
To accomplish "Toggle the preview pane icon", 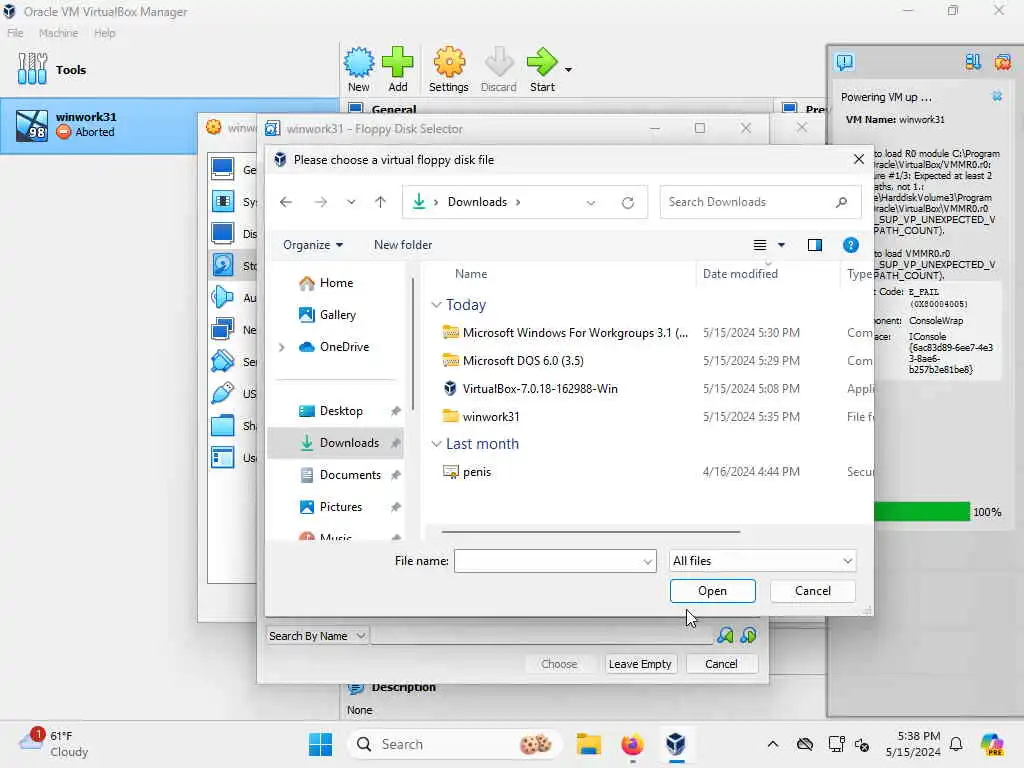I will pos(814,245).
